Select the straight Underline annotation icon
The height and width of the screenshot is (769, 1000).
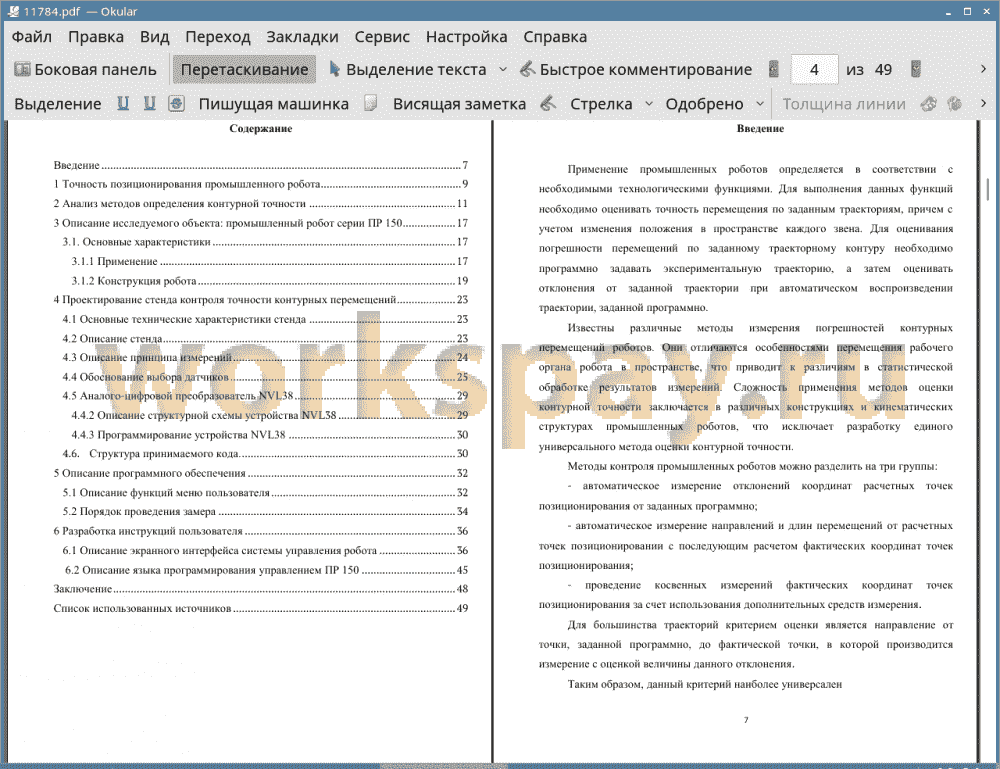pos(123,103)
